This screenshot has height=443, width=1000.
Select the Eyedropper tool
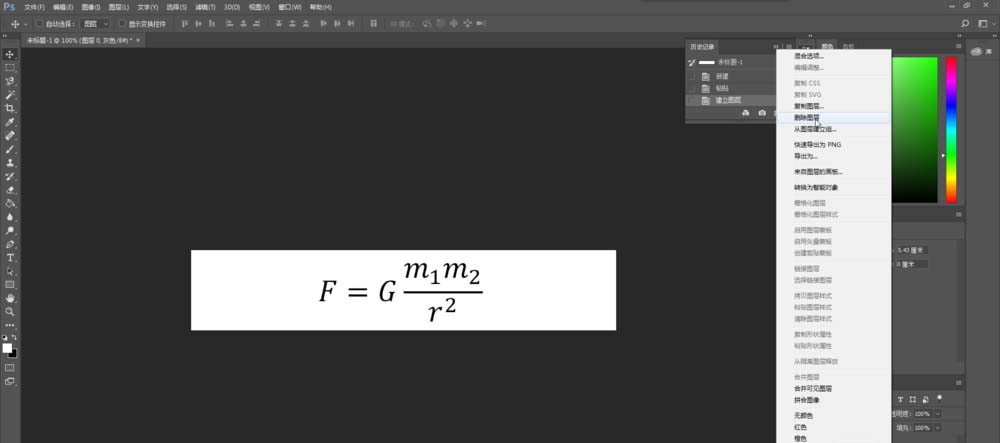(10, 122)
